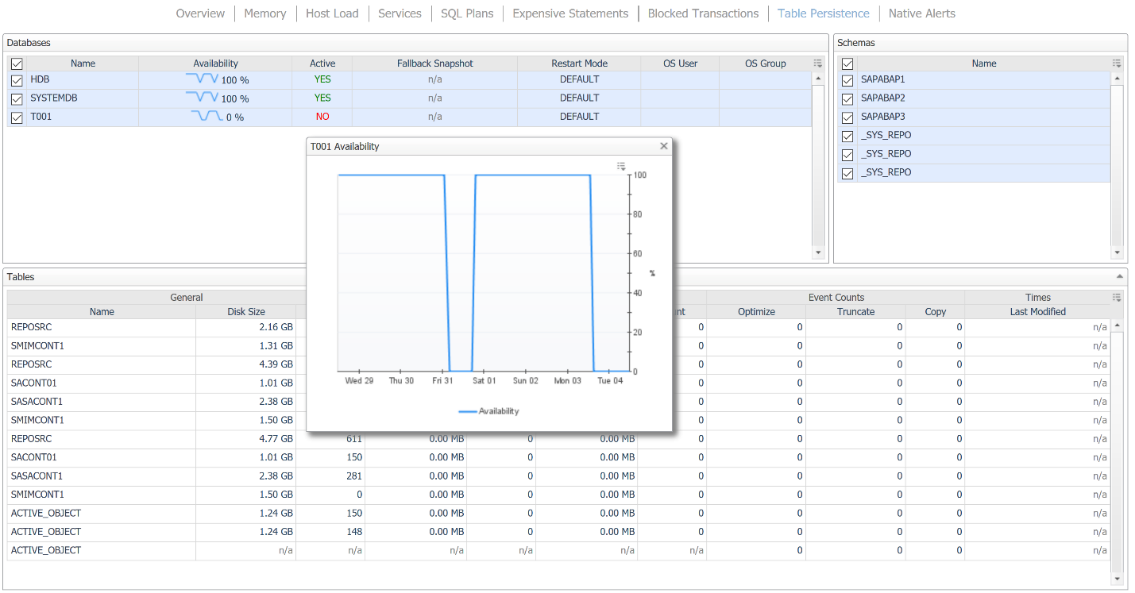
Task: Sort tables by Disk Size column
Action: click(x=246, y=312)
